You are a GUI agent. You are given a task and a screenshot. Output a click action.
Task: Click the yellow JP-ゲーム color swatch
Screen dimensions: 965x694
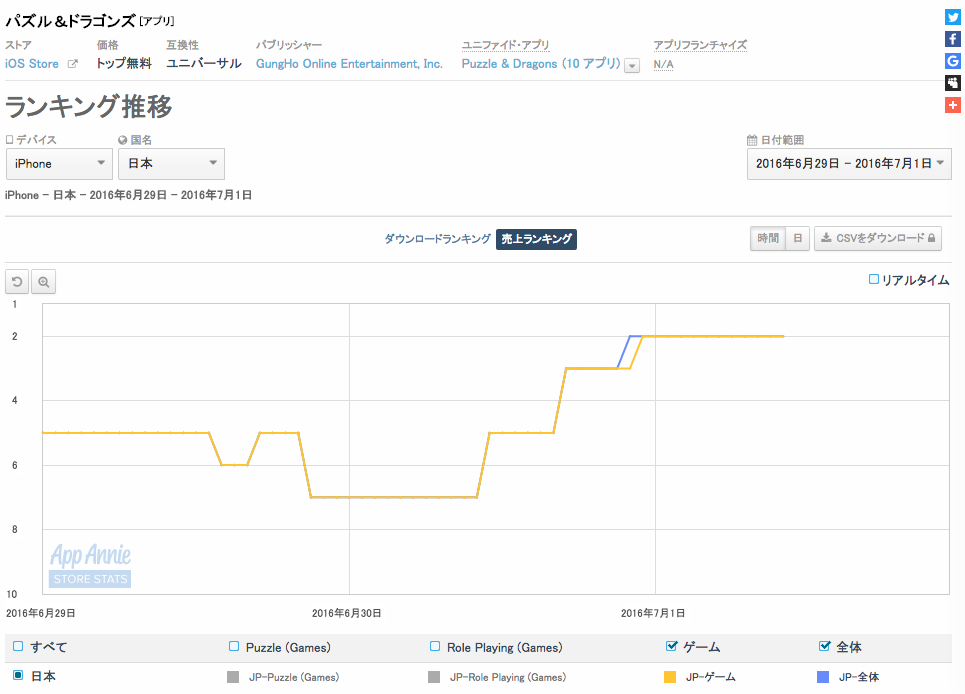(x=670, y=677)
